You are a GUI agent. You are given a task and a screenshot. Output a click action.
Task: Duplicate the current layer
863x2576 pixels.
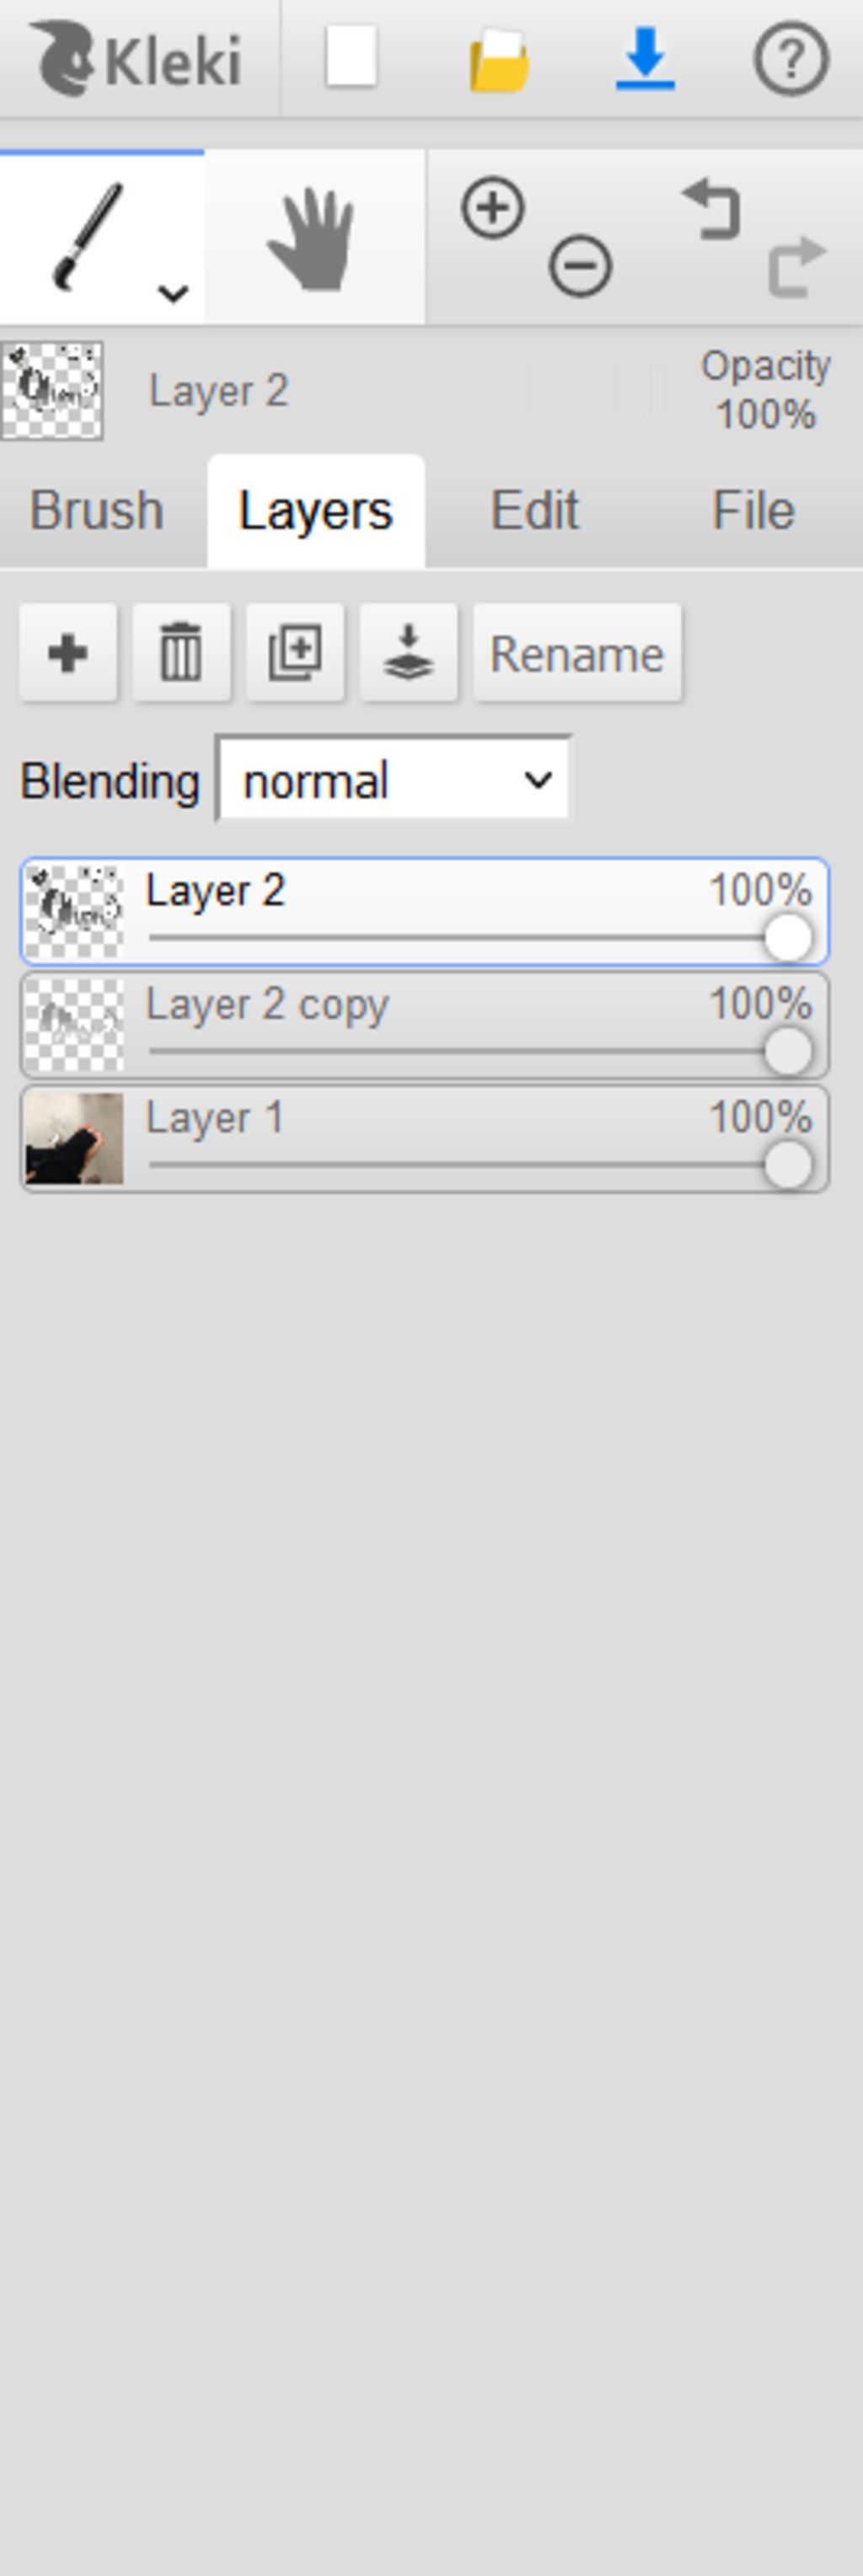coord(295,653)
